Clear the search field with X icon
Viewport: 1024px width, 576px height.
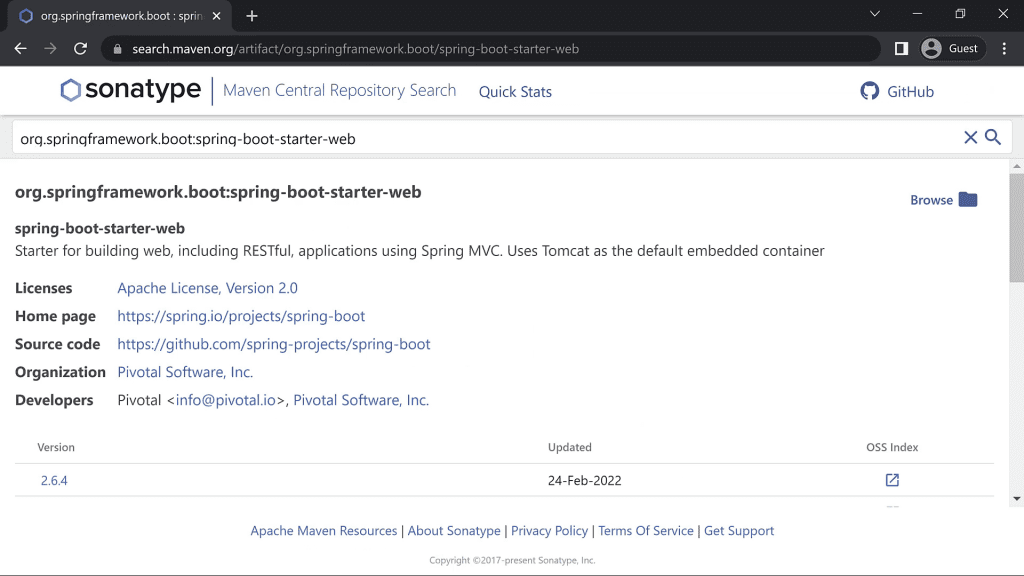coord(970,138)
